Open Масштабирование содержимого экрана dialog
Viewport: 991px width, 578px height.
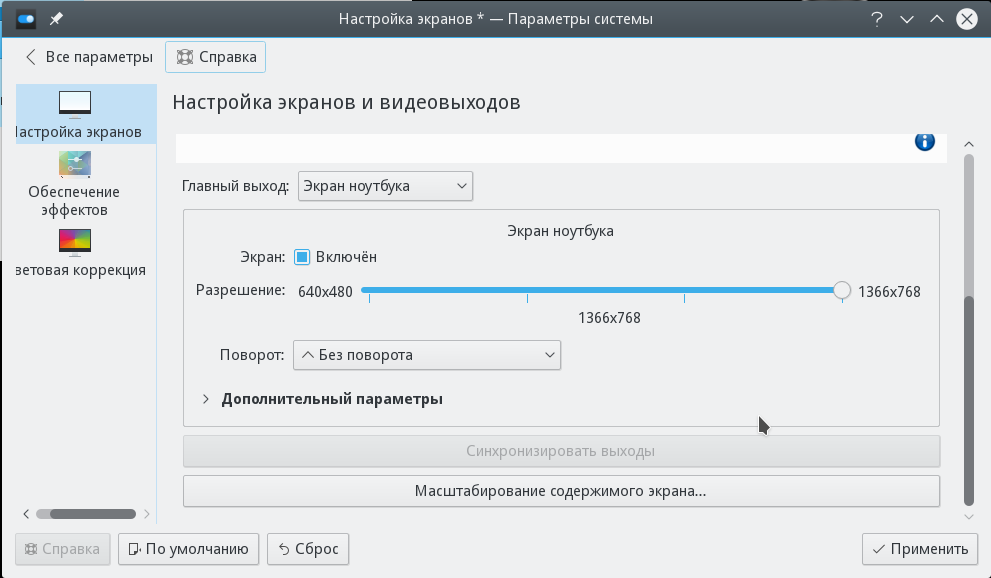coord(561,491)
